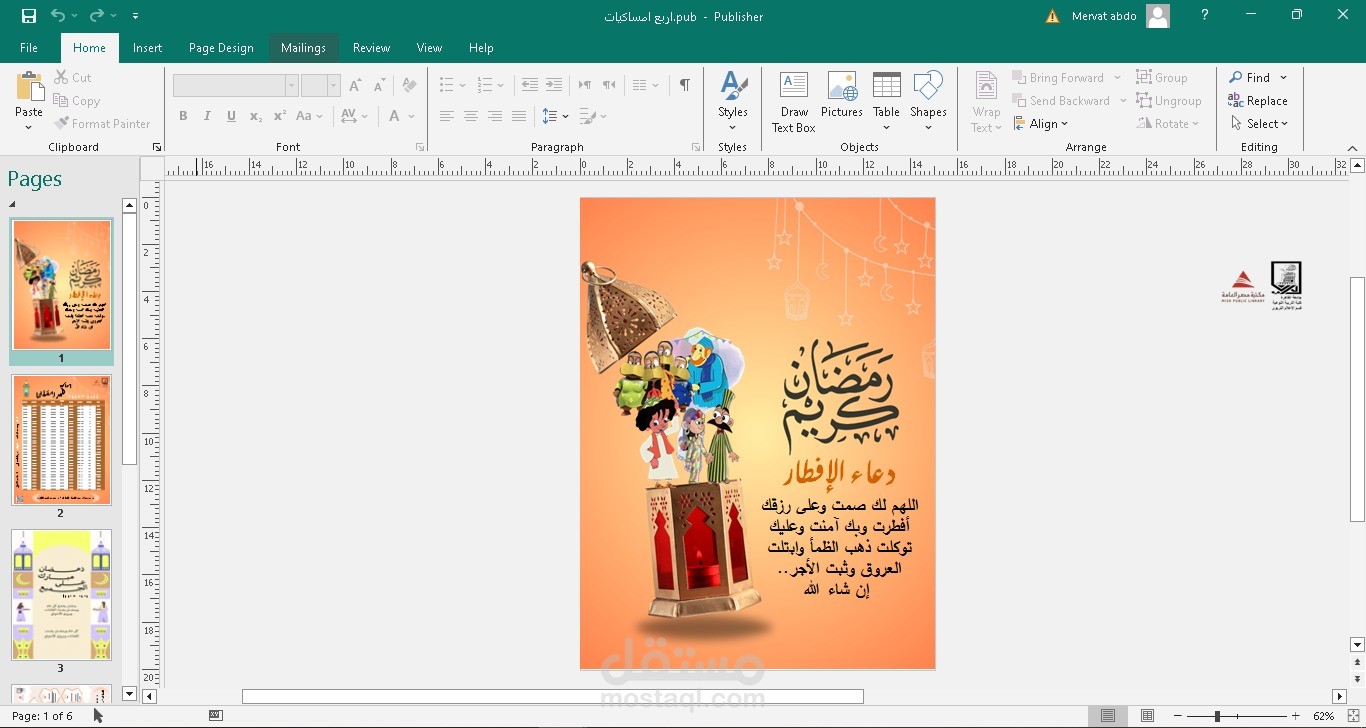The height and width of the screenshot is (728, 1366).
Task: Toggle Bold formatting
Action: [x=183, y=116]
